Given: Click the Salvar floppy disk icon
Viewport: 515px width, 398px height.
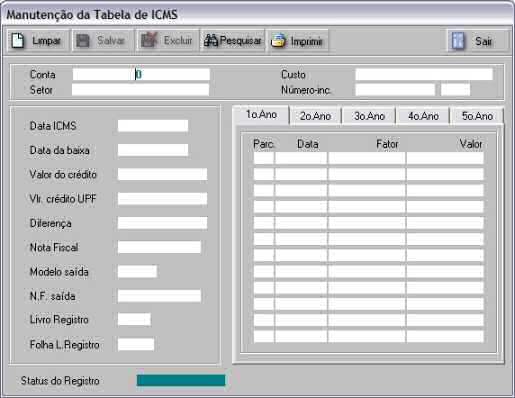Looking at the screenshot, I should pos(83,41).
